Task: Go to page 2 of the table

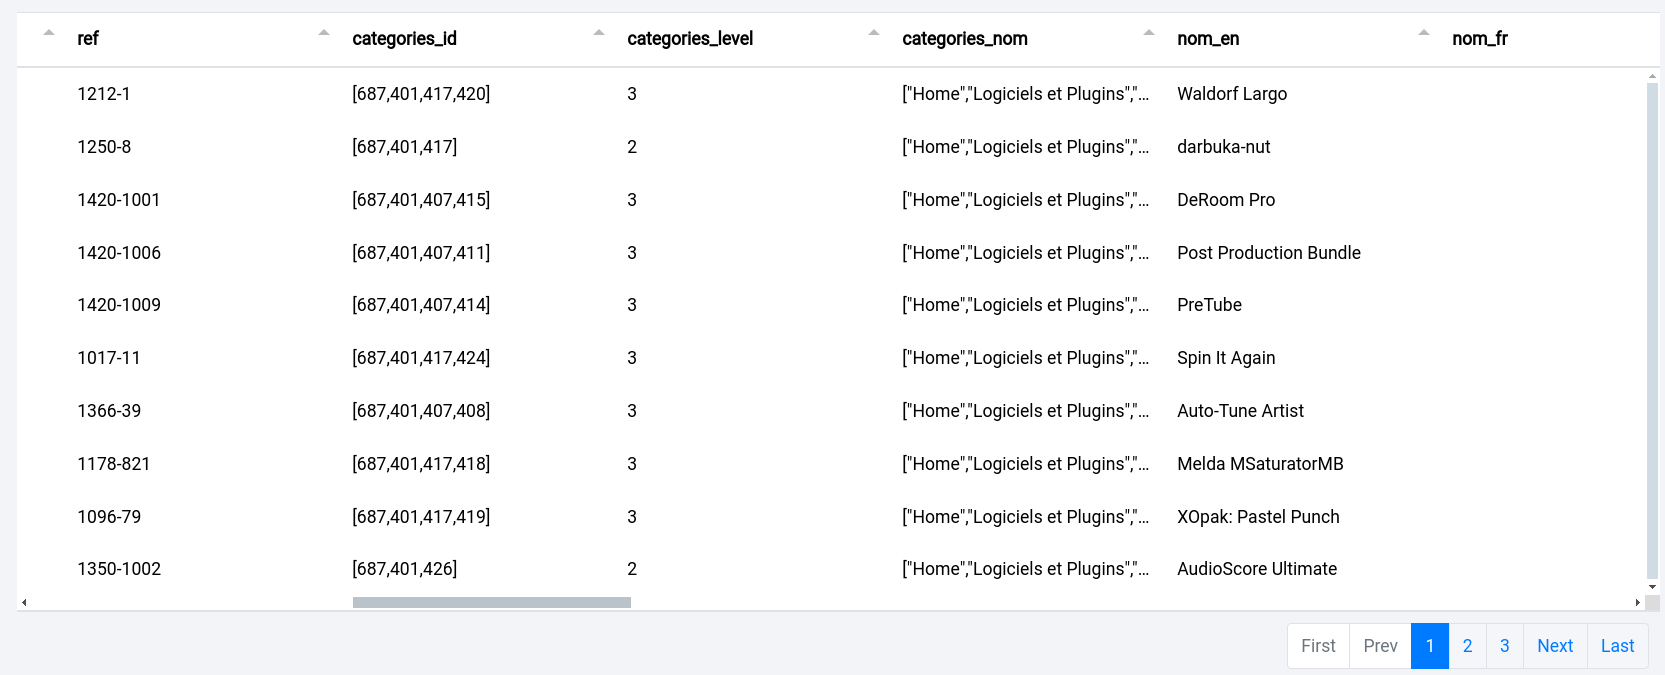Action: (1467, 646)
